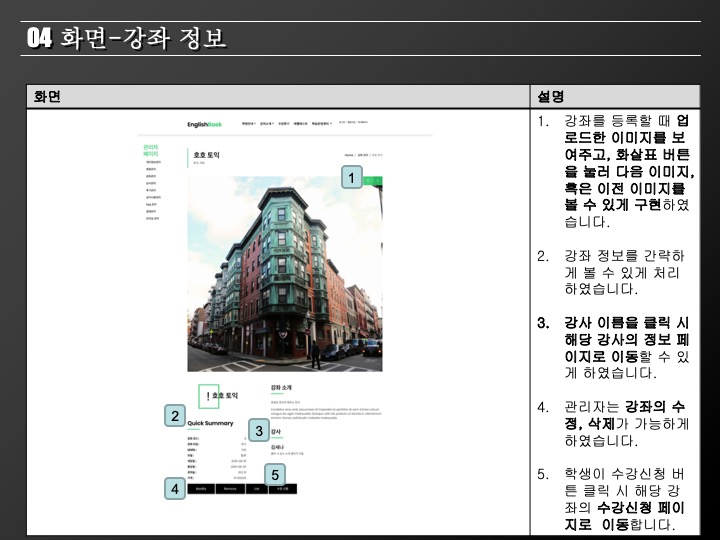The height and width of the screenshot is (540, 720).
Task: Expand the second top navigation dropdown menu
Action: point(267,124)
